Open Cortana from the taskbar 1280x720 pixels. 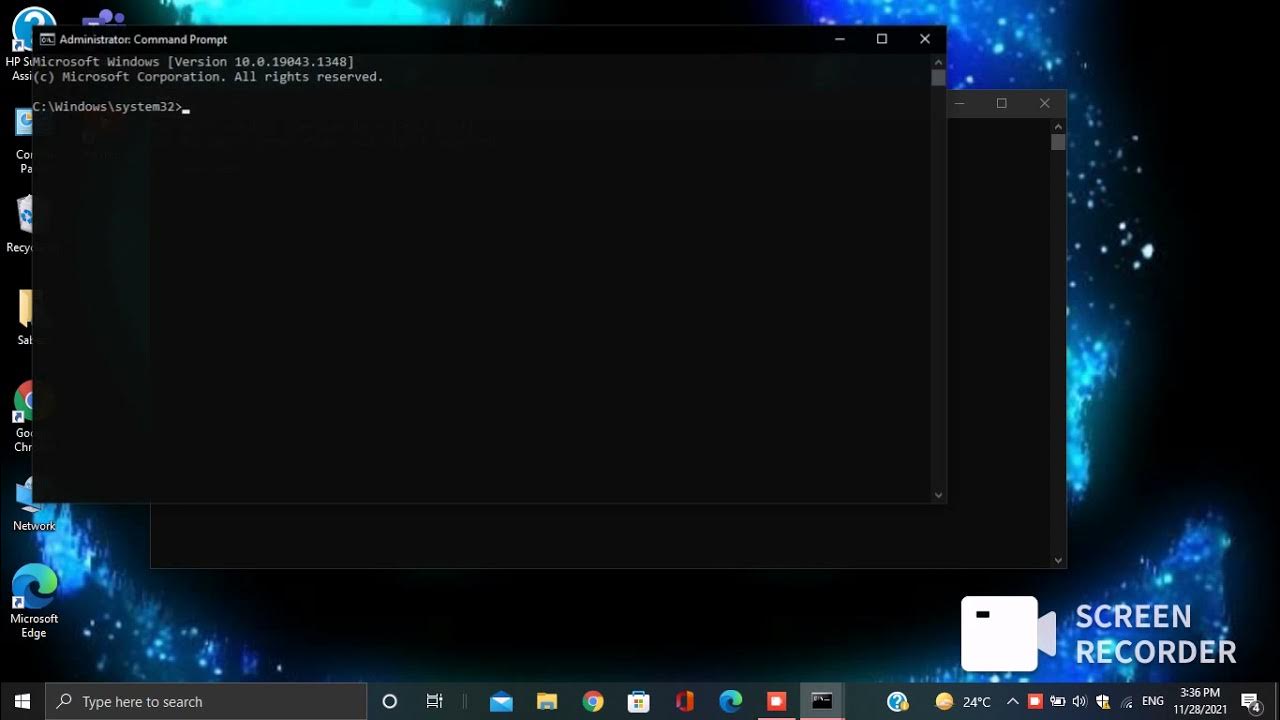(390, 702)
